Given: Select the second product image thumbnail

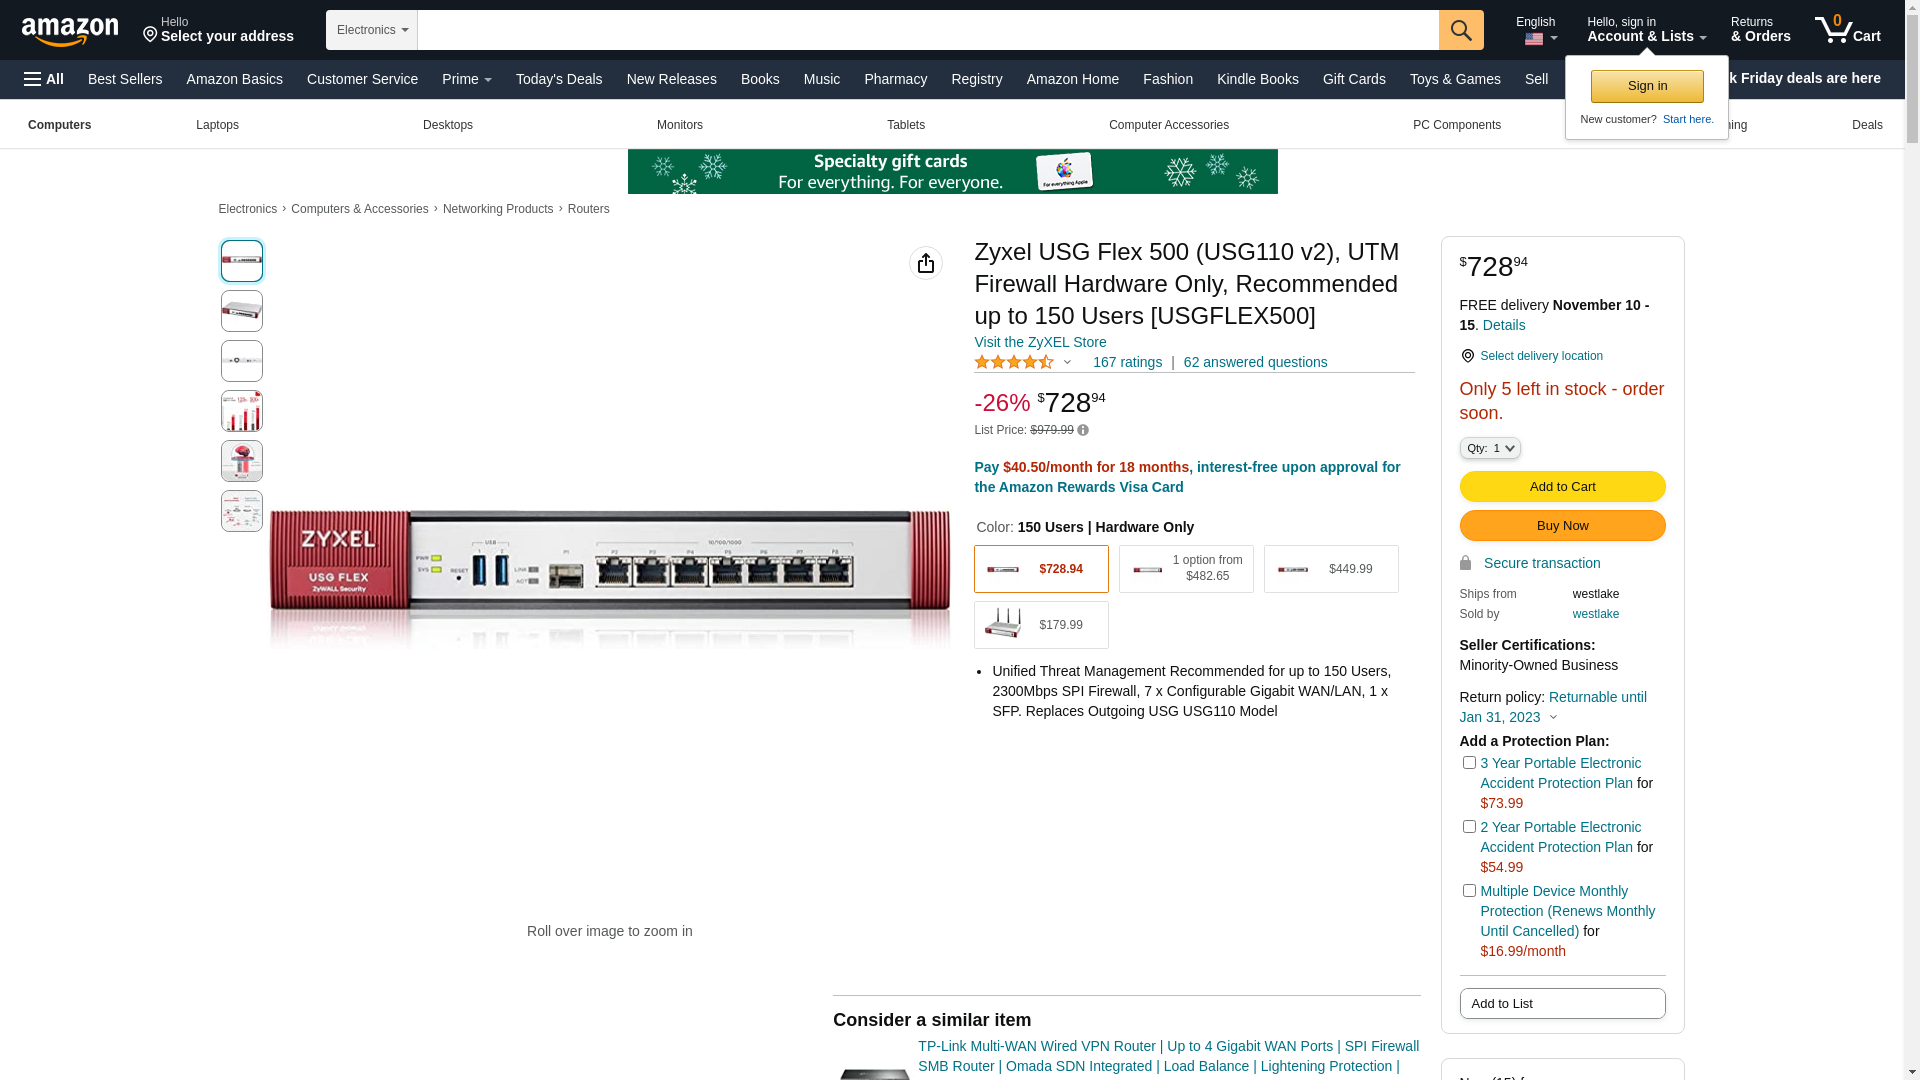Looking at the screenshot, I should point(242,311).
